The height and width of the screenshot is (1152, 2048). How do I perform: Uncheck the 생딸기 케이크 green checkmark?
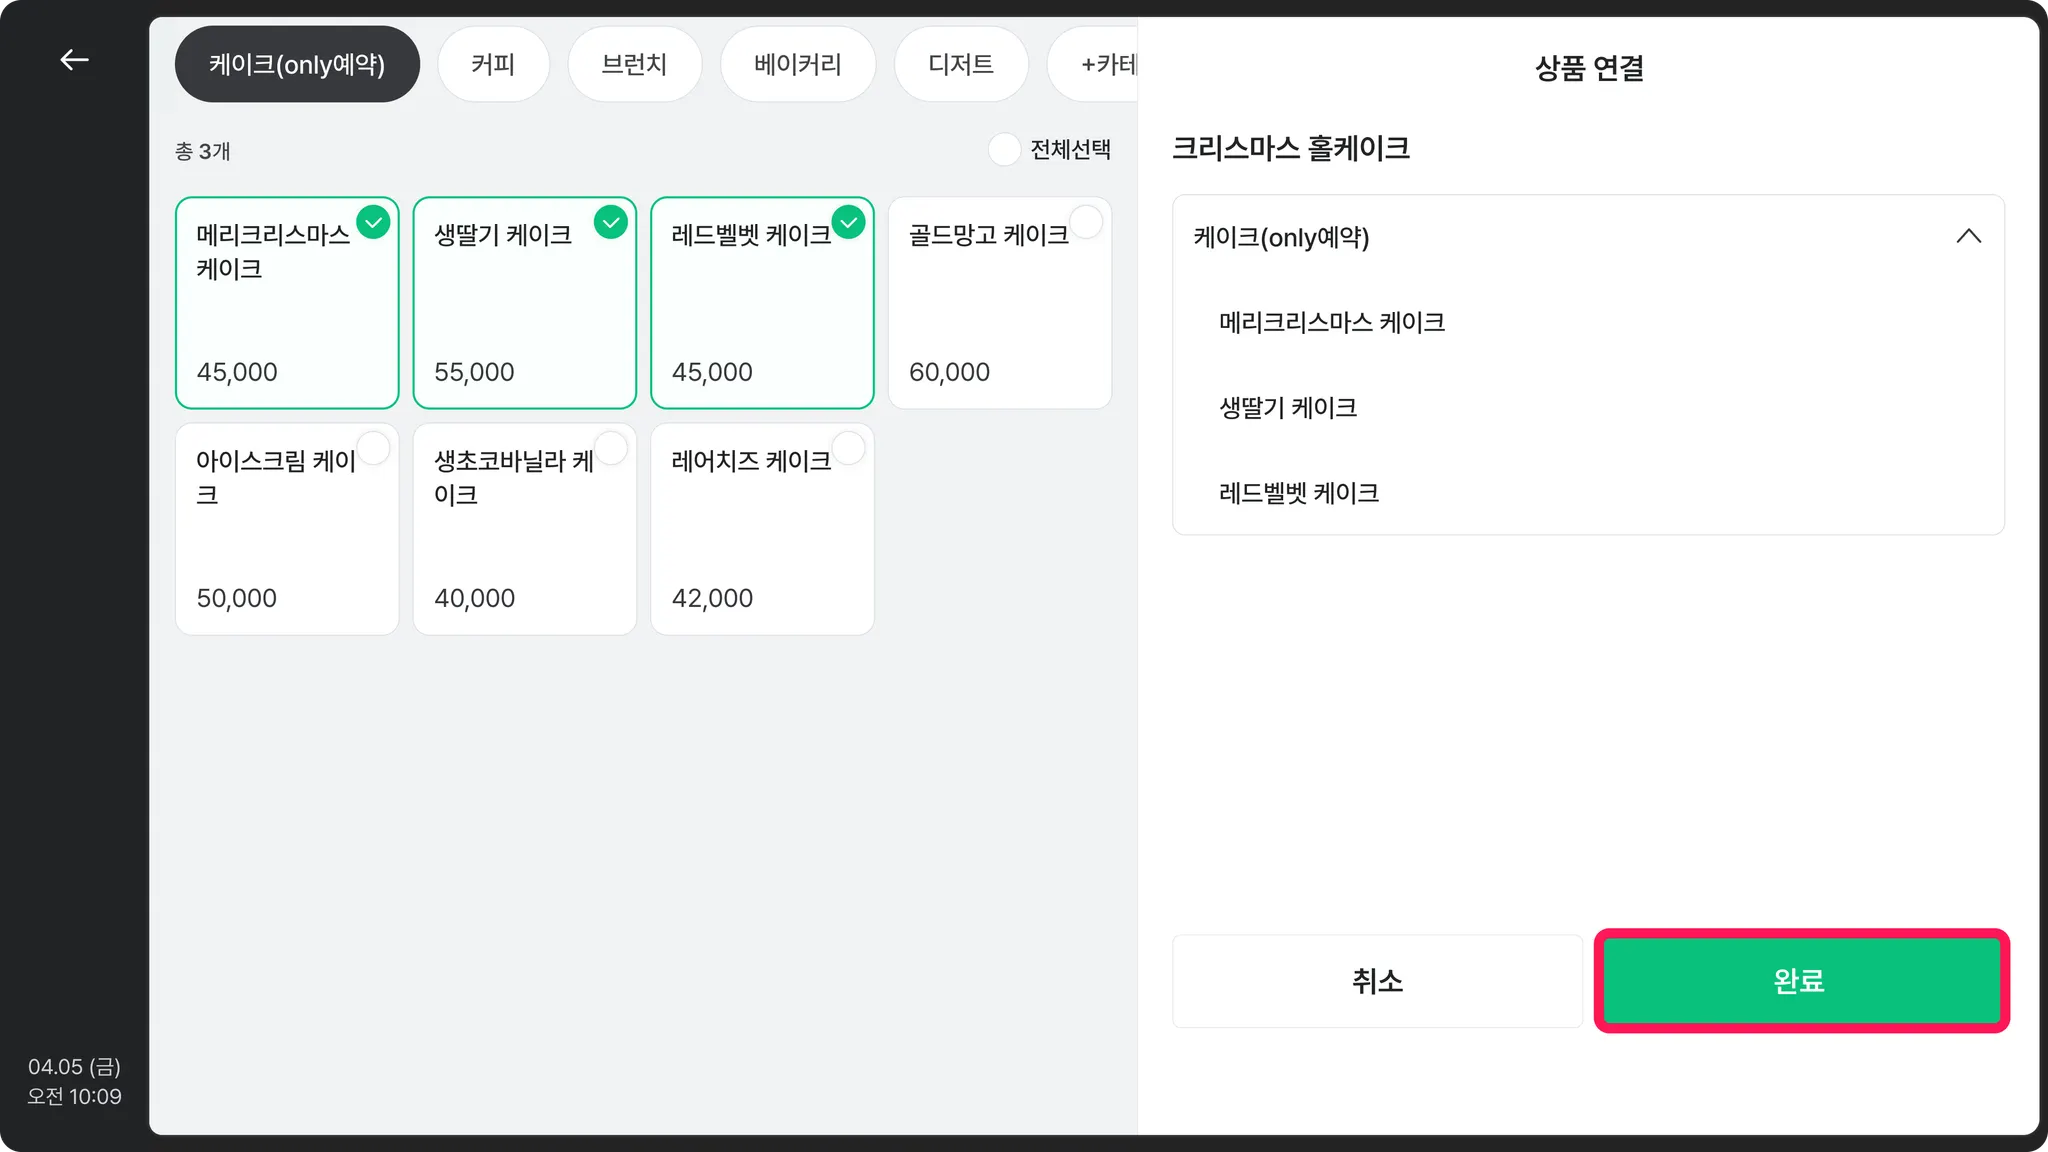pos(610,222)
